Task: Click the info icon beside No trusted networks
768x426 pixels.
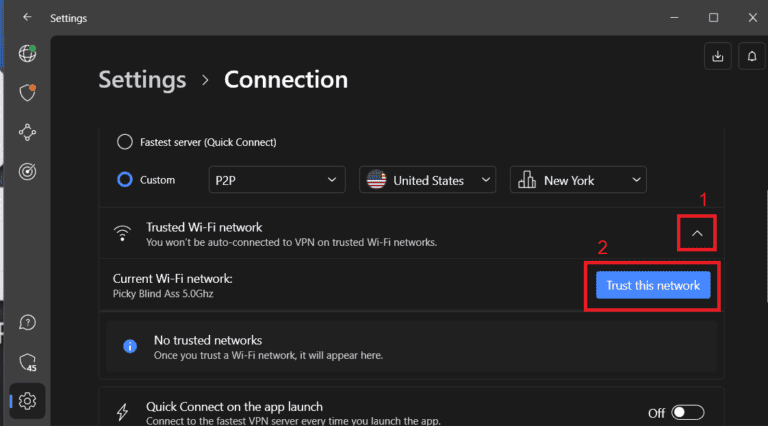Action: (x=130, y=346)
